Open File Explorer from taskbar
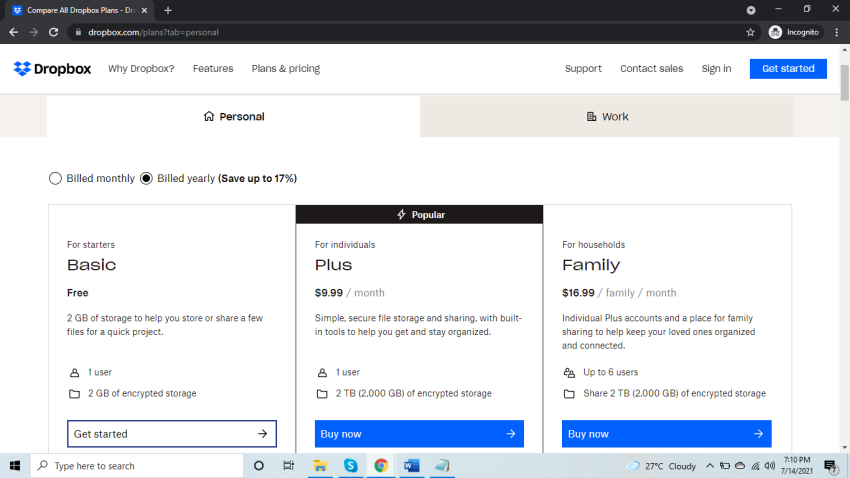The width and height of the screenshot is (850, 478). pos(320,466)
